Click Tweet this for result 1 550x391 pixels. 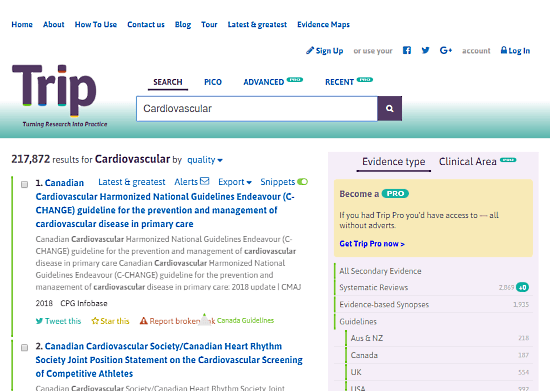click(x=58, y=321)
